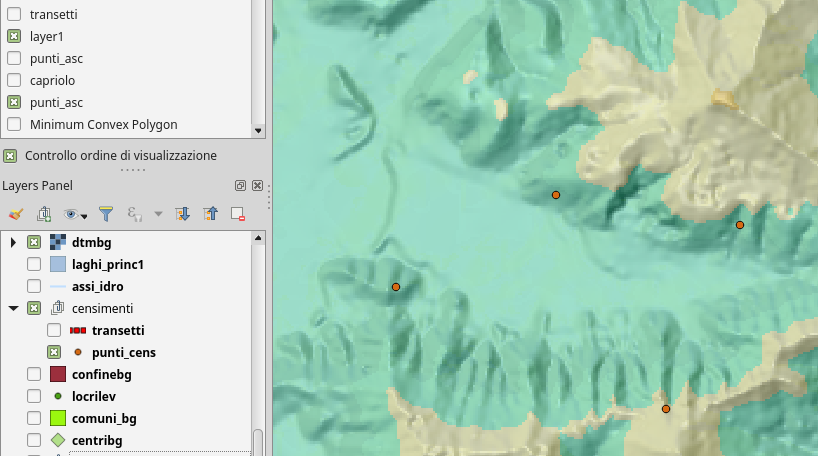Click confinebg dark red swatch

coord(58,374)
